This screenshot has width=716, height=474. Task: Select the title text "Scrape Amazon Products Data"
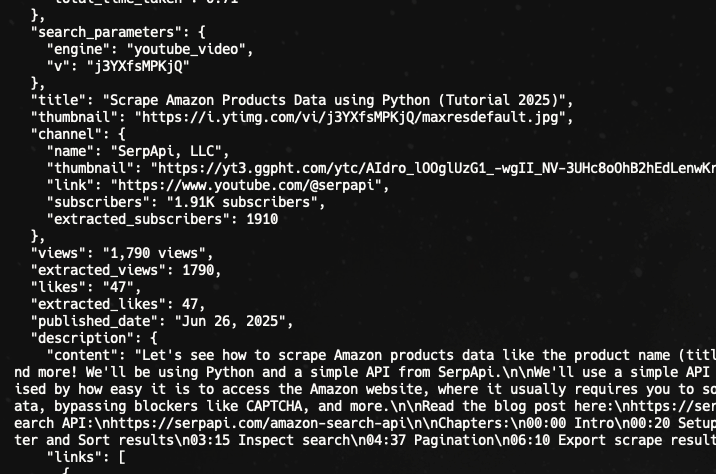click(218, 100)
